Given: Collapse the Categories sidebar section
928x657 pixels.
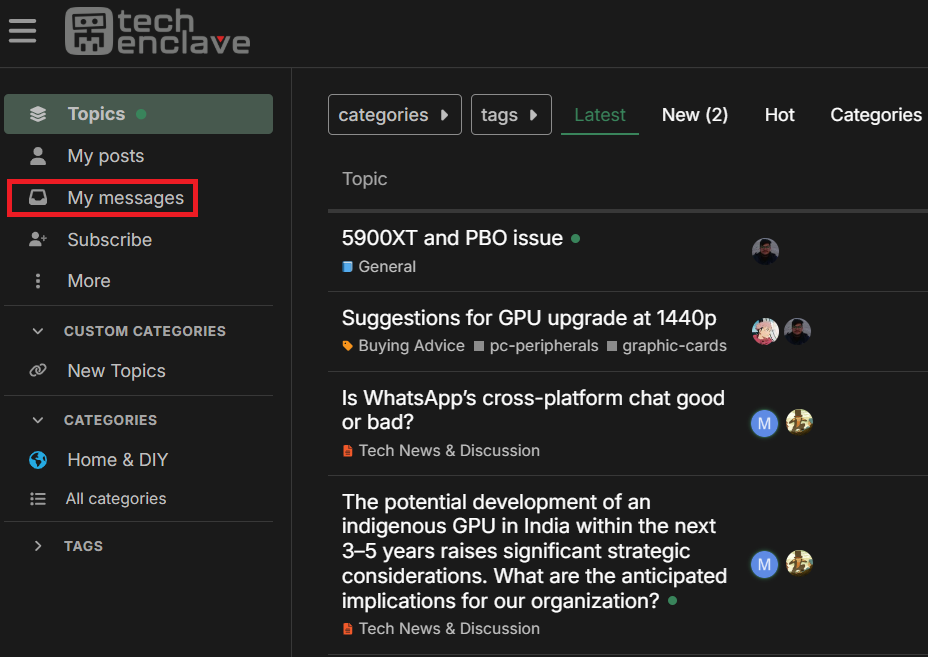Looking at the screenshot, I should (x=38, y=420).
